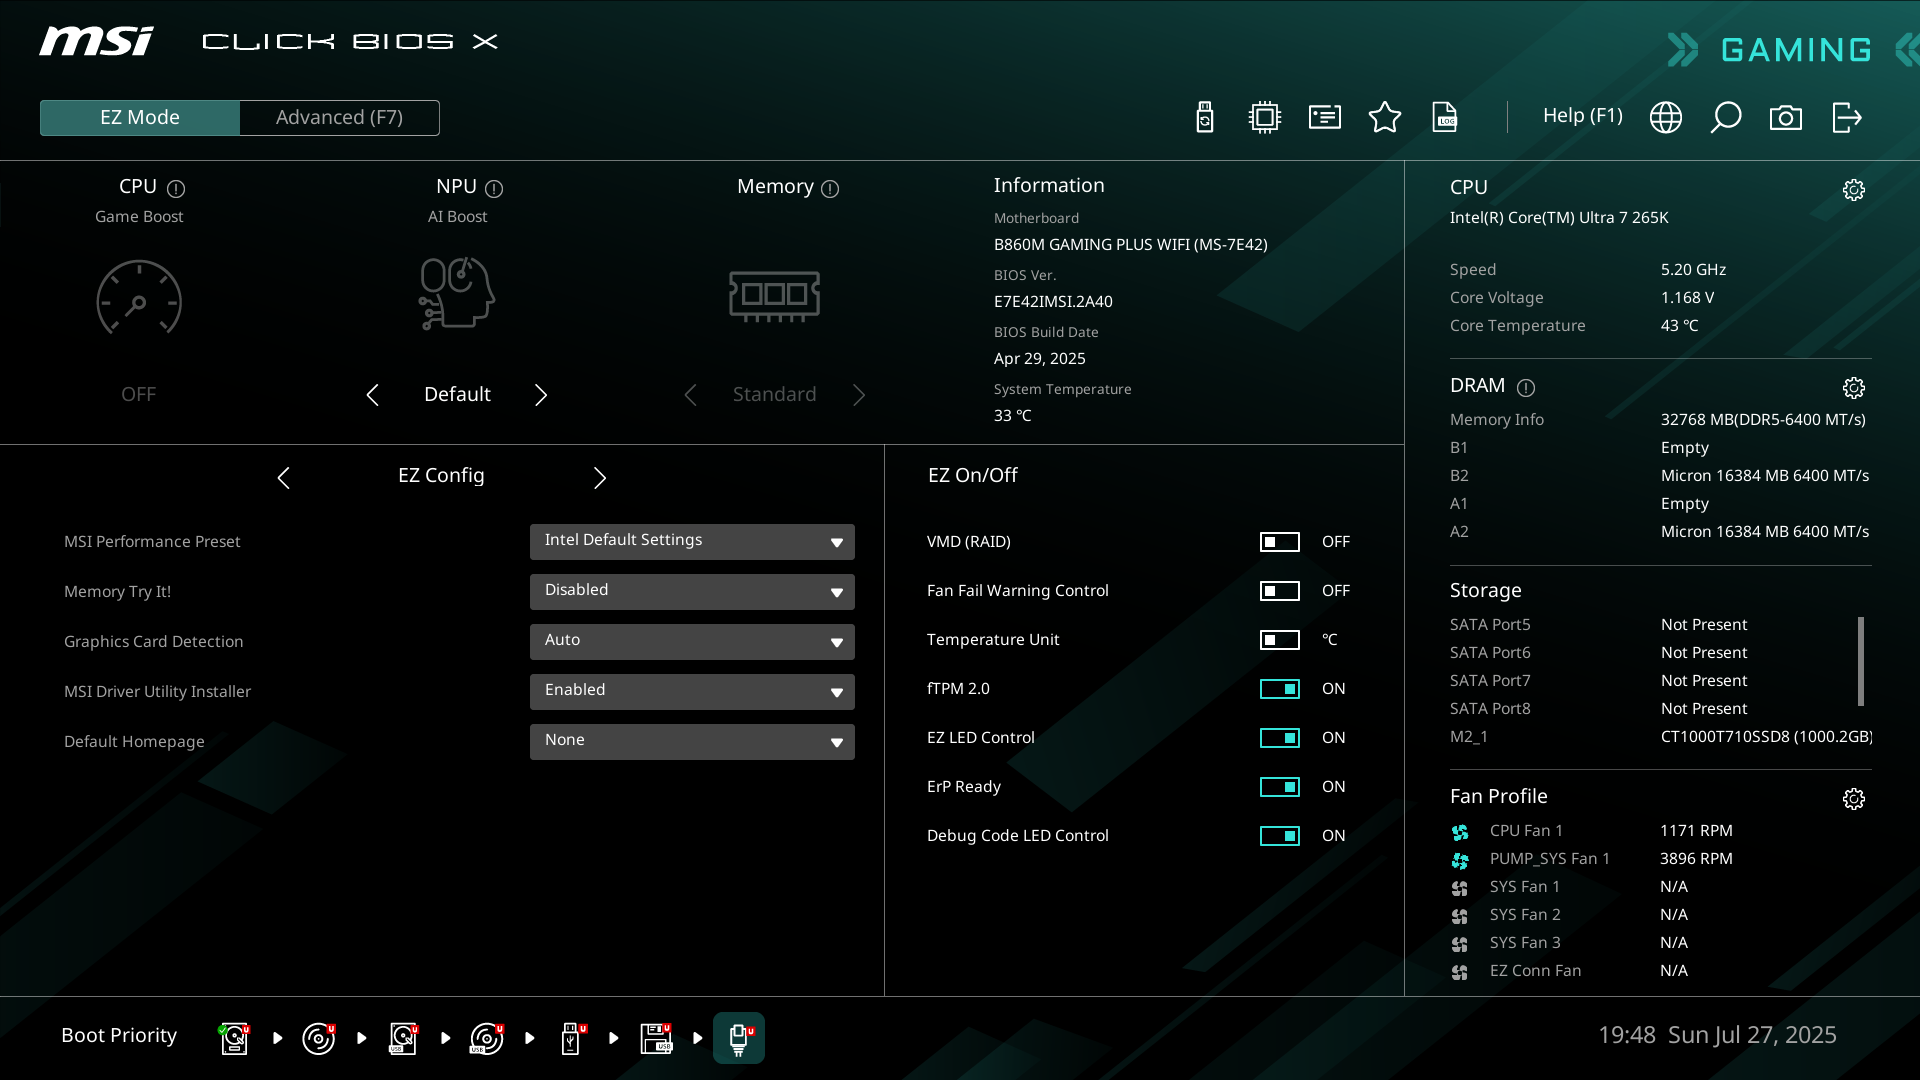Disable the fTPM 2.0 switch
The height and width of the screenshot is (1080, 1920).
(x=1280, y=688)
